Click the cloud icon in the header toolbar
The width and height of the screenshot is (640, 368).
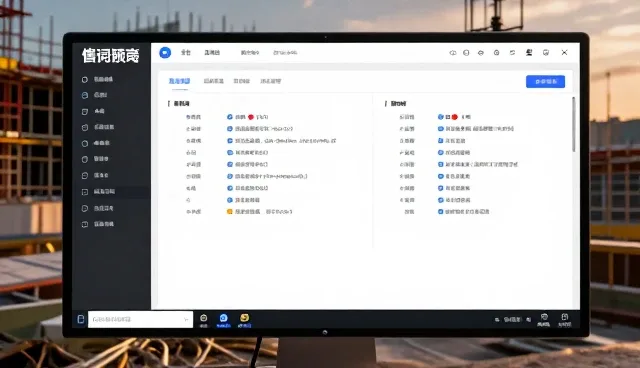click(453, 53)
